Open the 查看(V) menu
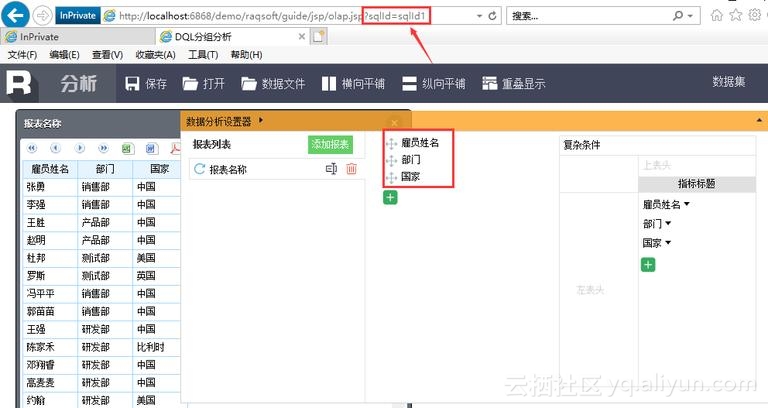768x408 pixels. [107, 55]
